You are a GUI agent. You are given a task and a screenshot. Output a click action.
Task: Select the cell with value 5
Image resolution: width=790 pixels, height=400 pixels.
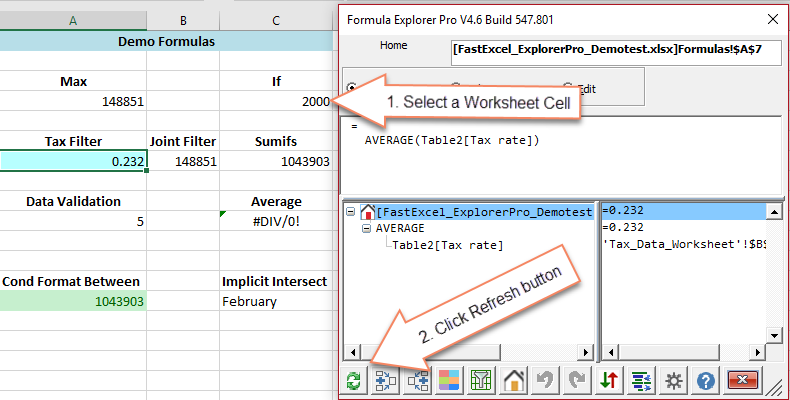73,221
